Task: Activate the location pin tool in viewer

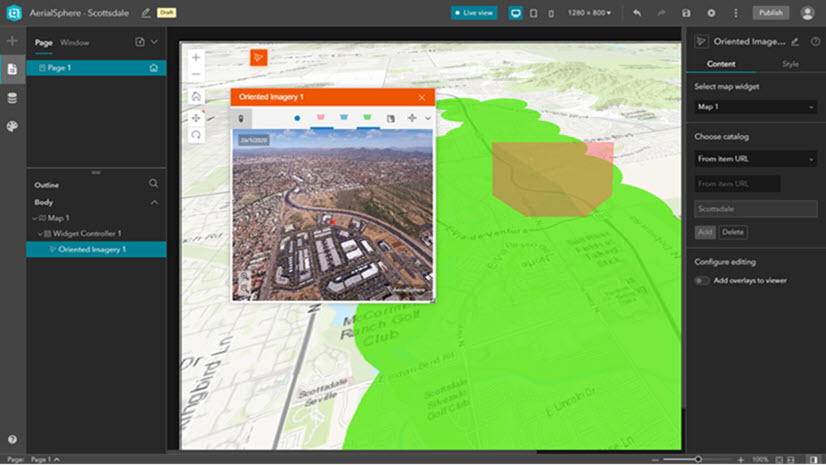Action: 241,118
